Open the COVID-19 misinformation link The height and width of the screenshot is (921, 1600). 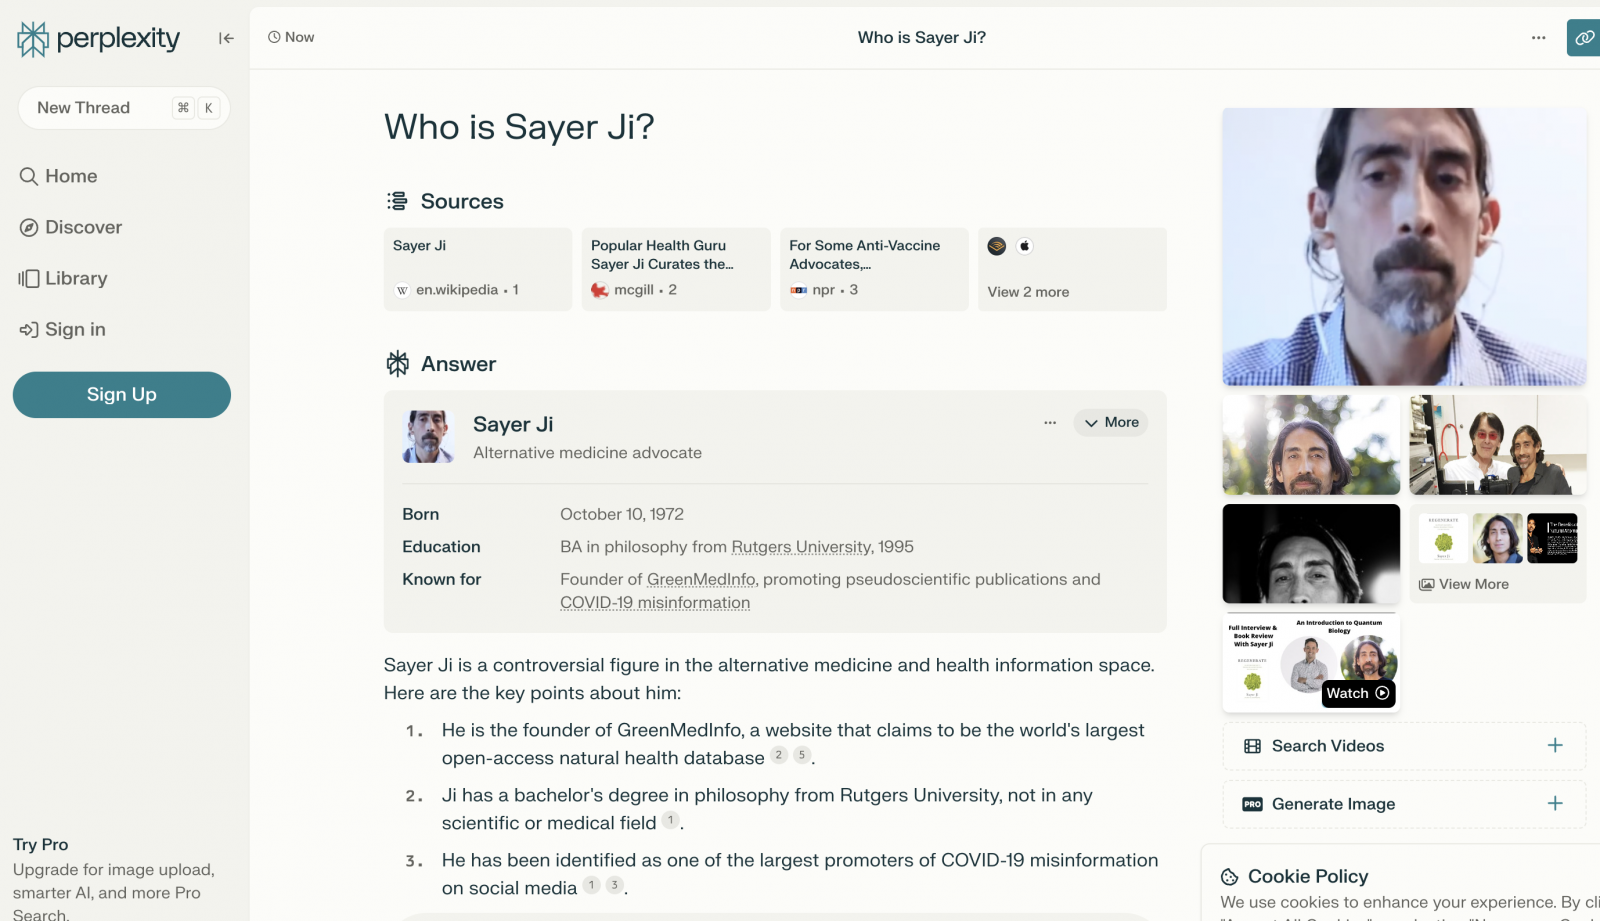pyautogui.click(x=655, y=603)
